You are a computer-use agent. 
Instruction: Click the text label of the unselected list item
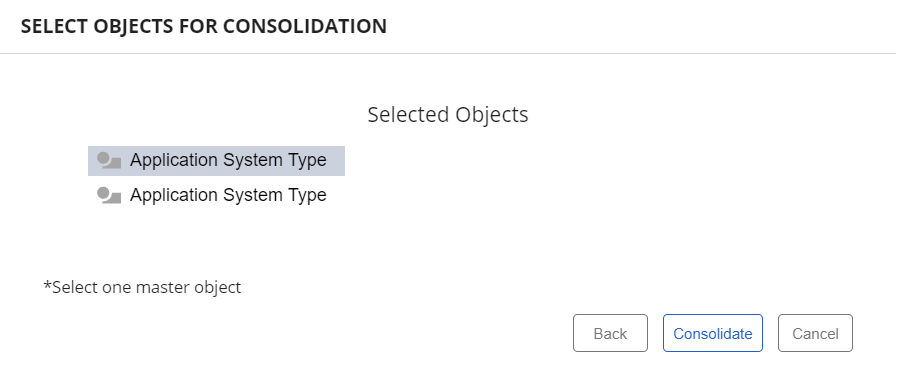coord(228,195)
